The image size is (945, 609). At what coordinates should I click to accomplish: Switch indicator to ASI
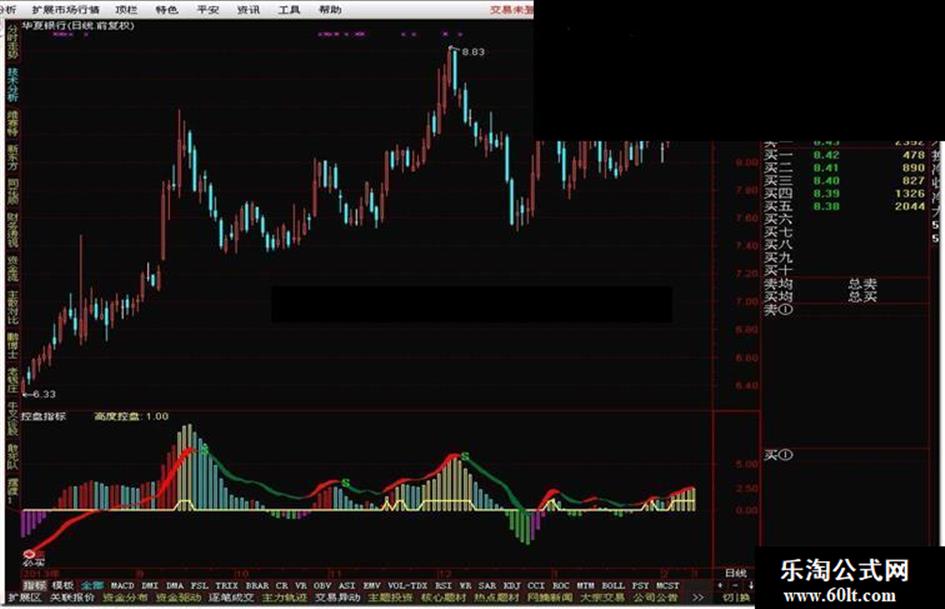coord(347,585)
